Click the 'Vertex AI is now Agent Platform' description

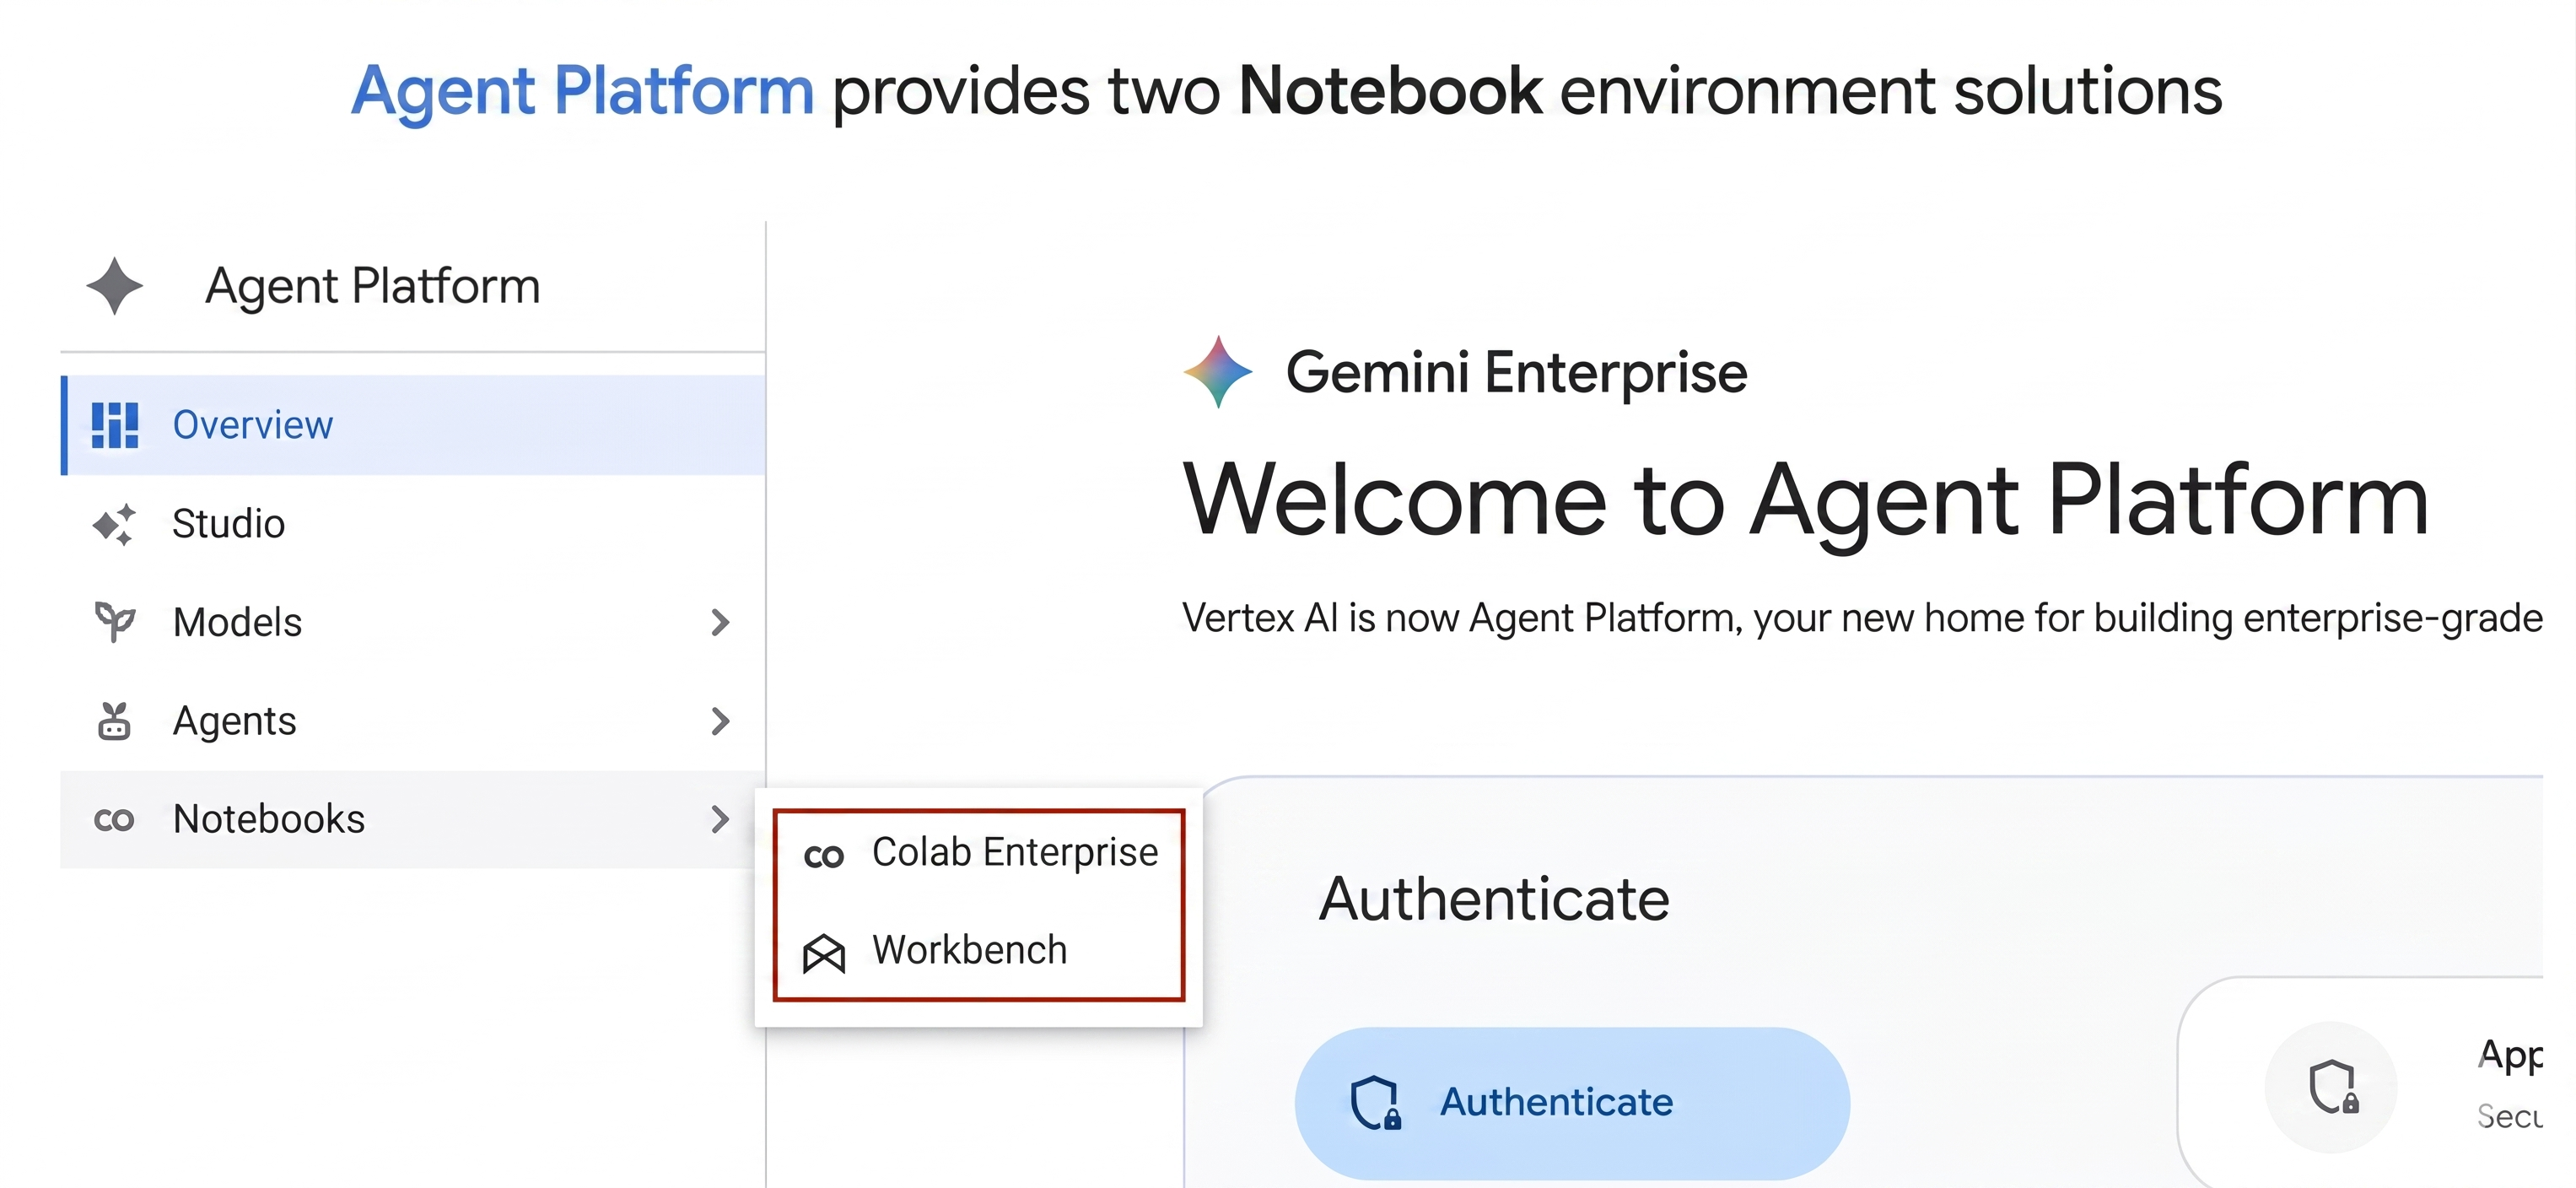[x=1862, y=618]
